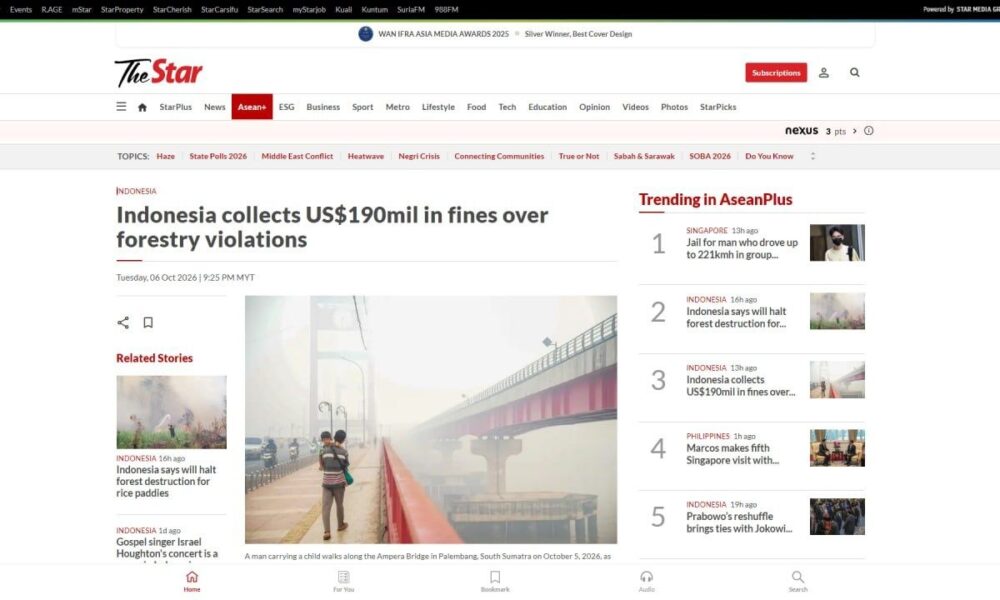Expand the topics list arrows
This screenshot has width=1000, height=600.
click(x=812, y=156)
